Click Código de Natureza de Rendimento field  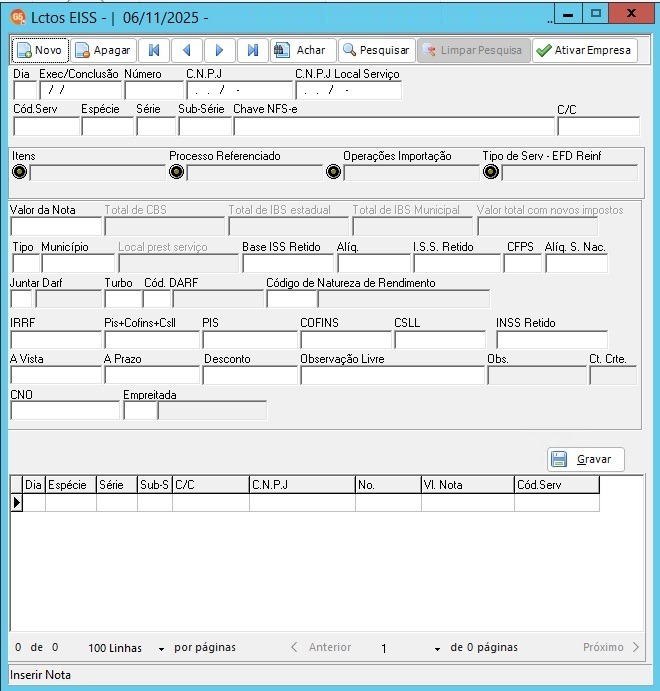click(292, 299)
